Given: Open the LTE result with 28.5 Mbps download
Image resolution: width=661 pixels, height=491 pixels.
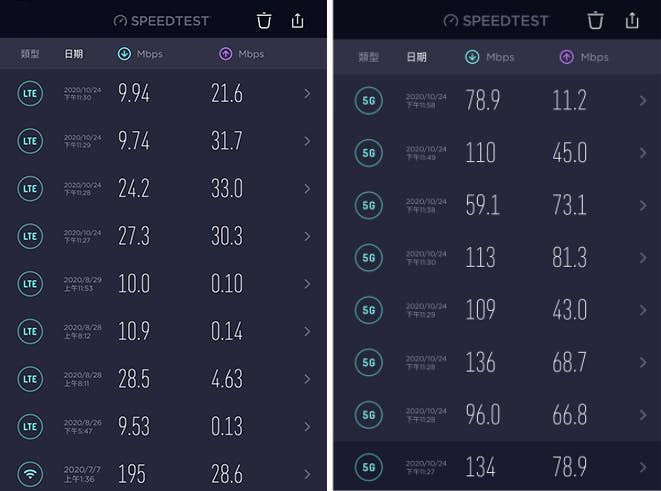Looking at the screenshot, I should [x=163, y=379].
